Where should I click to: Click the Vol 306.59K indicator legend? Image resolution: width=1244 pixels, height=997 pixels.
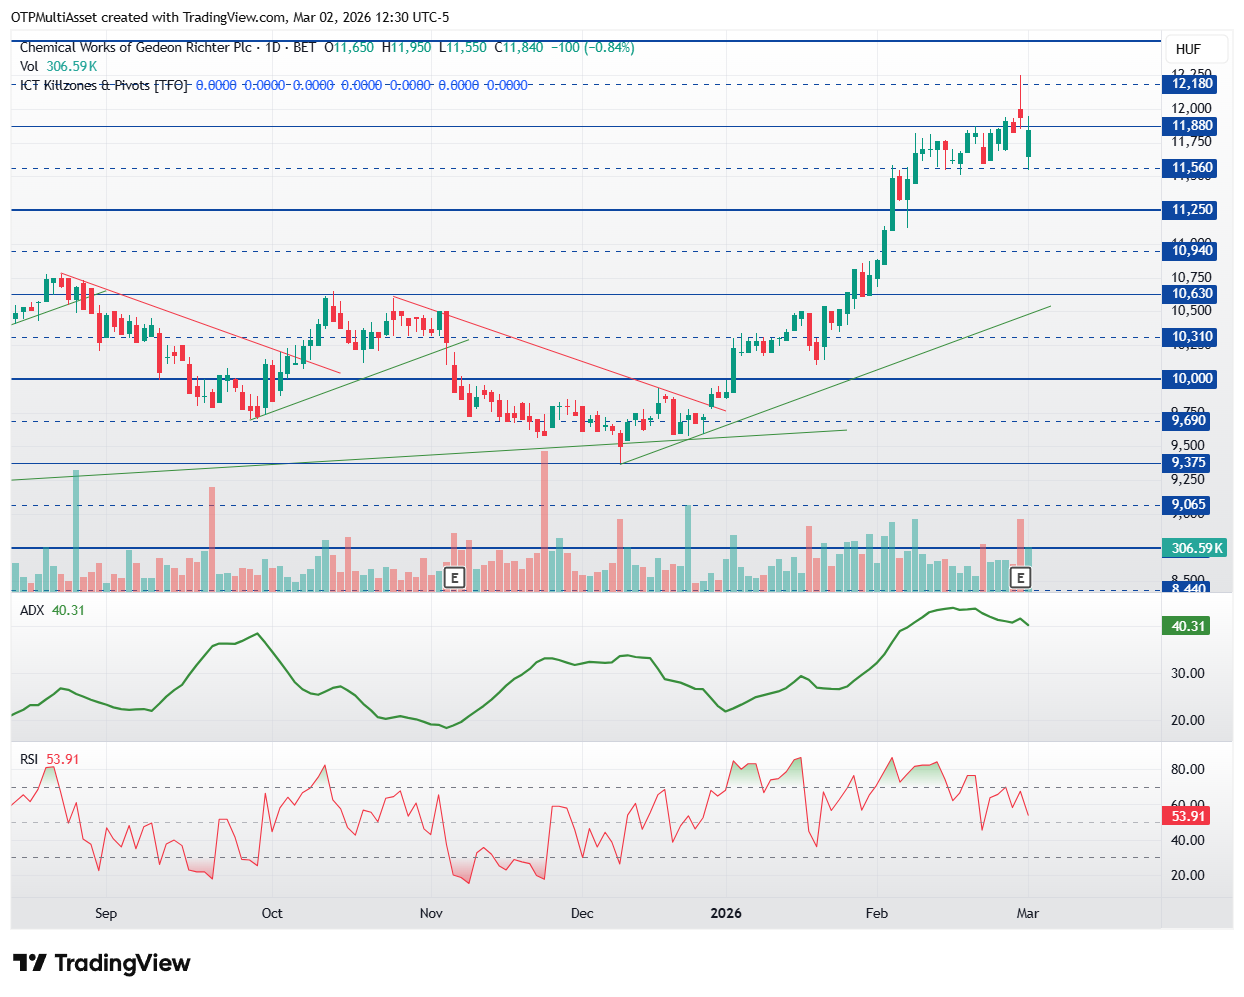tap(58, 66)
